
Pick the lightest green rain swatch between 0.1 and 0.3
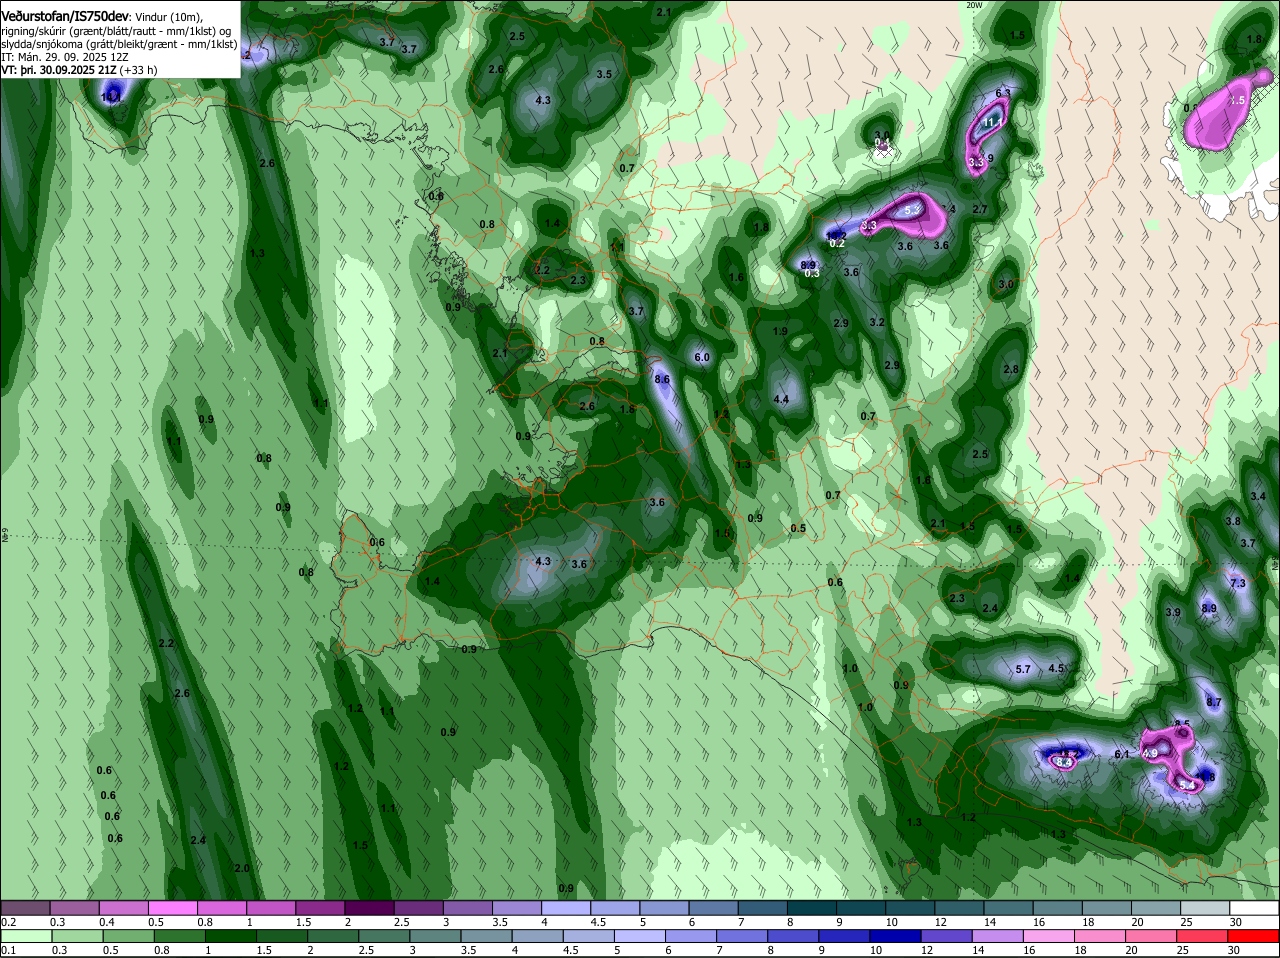25,936
